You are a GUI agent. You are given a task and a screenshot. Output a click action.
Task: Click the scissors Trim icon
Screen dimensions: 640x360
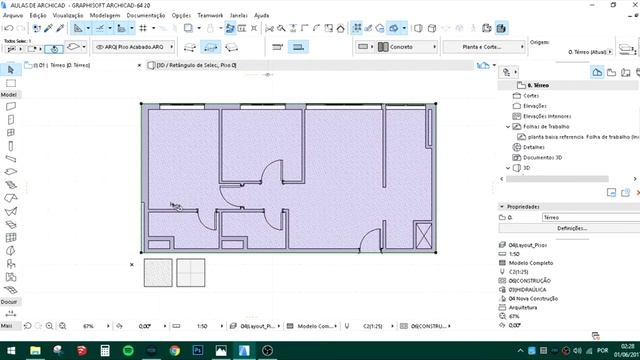(x=269, y=28)
